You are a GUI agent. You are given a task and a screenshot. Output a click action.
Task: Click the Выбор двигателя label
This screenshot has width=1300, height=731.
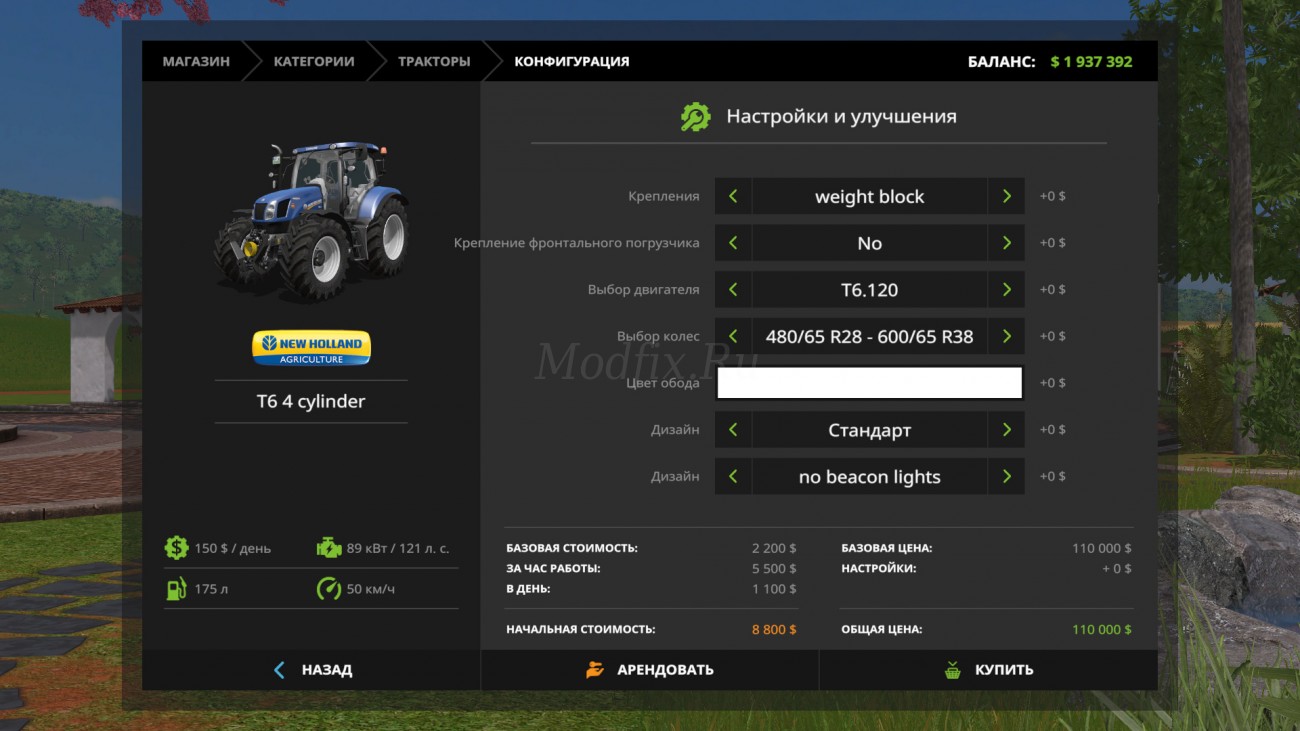(643, 290)
